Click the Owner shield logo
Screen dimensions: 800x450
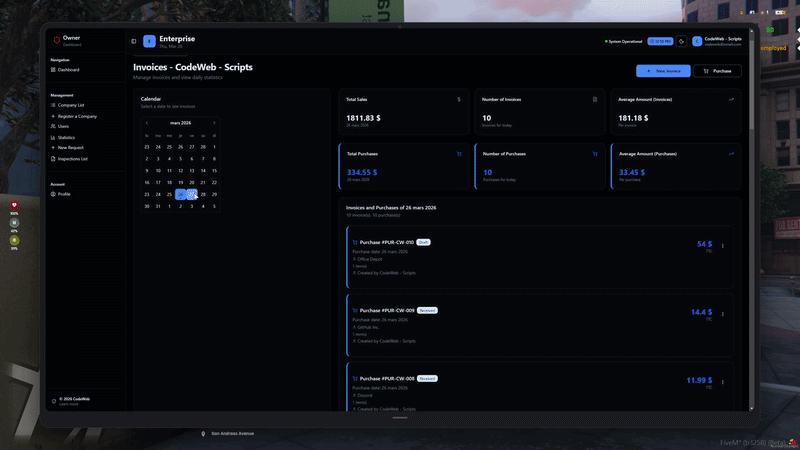[x=55, y=40]
